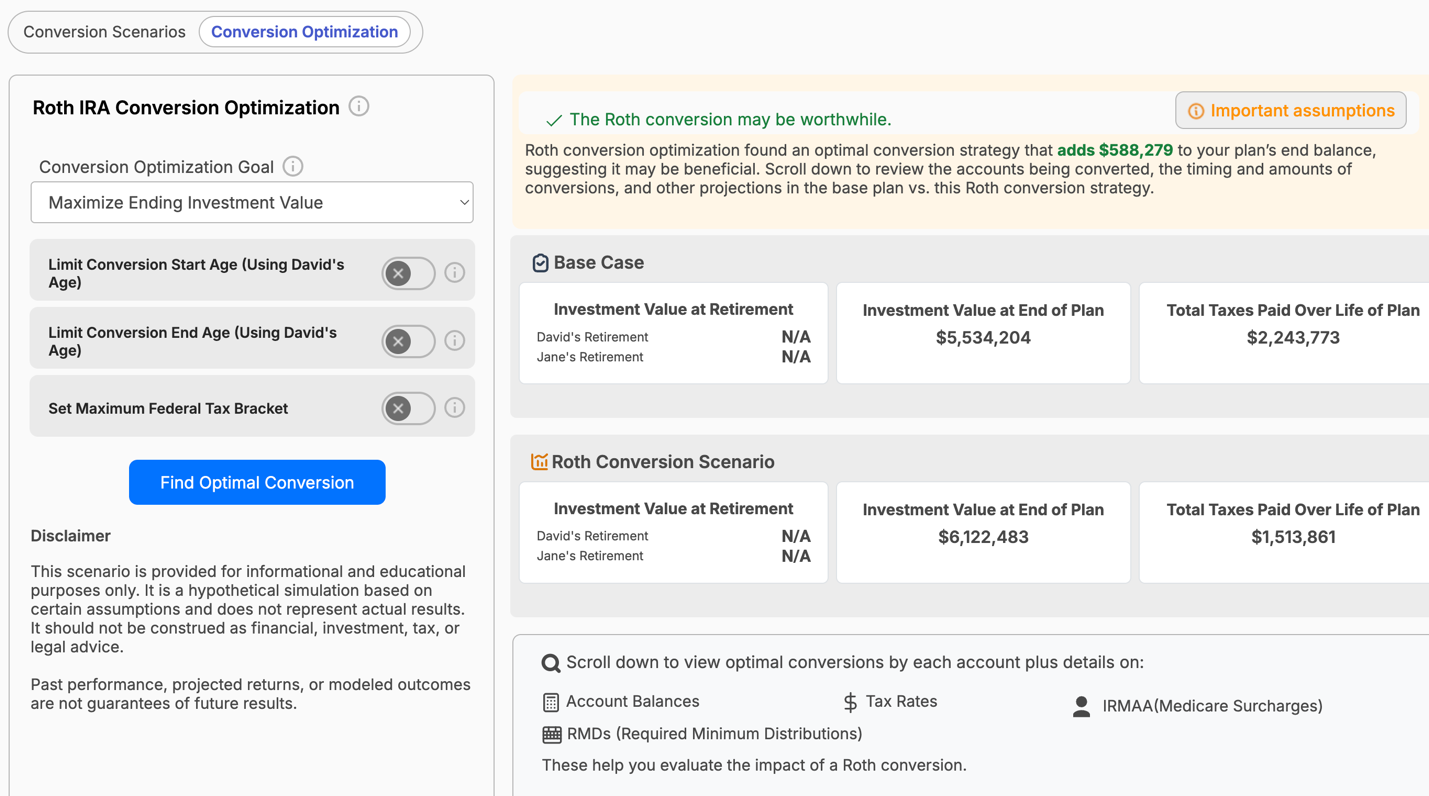Open Important assumptions
1429x796 pixels.
pyautogui.click(x=1290, y=110)
